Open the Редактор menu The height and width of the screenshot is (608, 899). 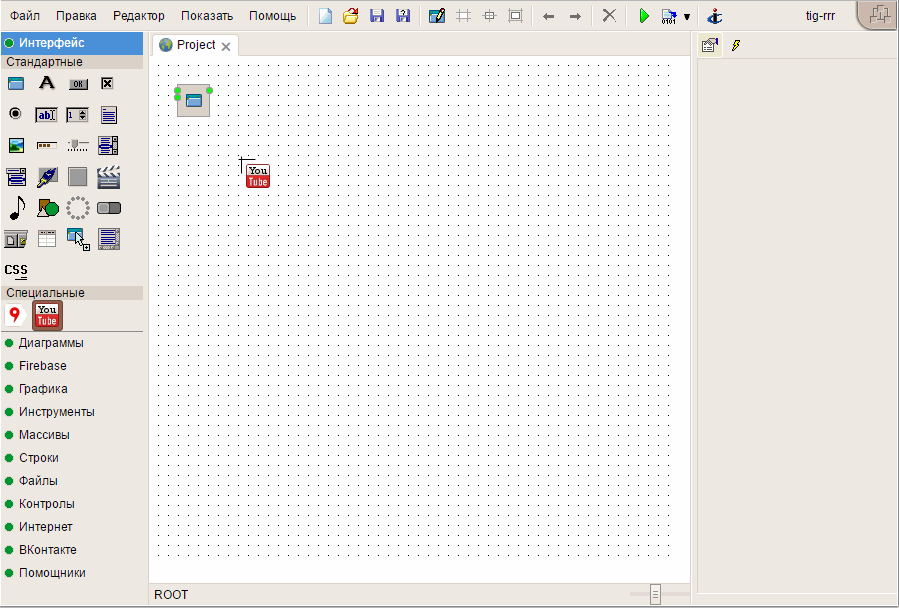139,16
